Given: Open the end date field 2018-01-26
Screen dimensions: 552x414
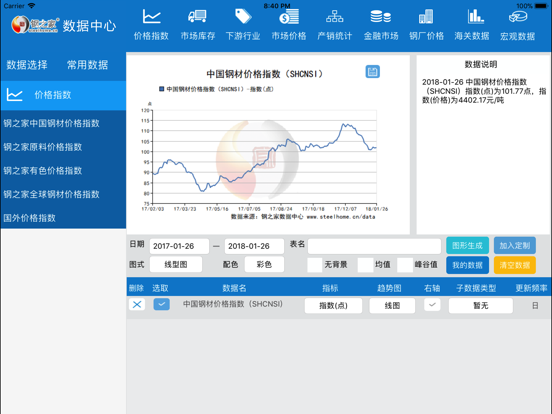Looking at the screenshot, I should pyautogui.click(x=254, y=246).
